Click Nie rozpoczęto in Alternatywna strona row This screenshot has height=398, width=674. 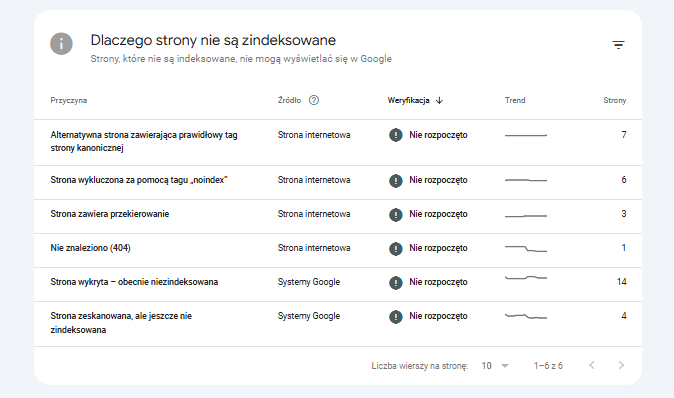pyautogui.click(x=438, y=135)
